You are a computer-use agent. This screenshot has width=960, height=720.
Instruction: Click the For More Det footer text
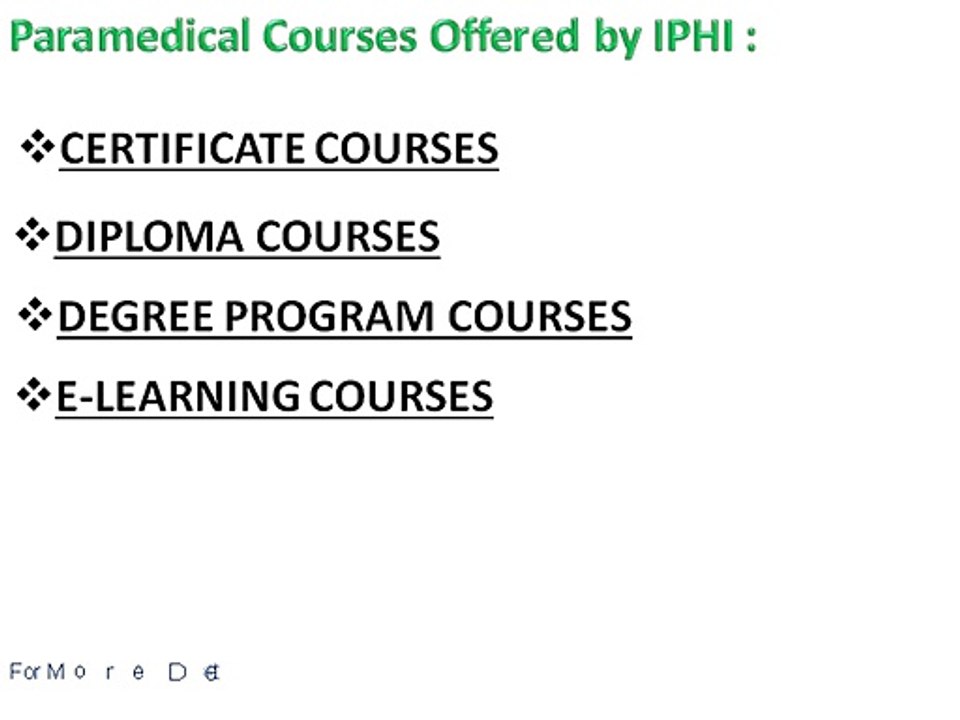[x=114, y=672]
